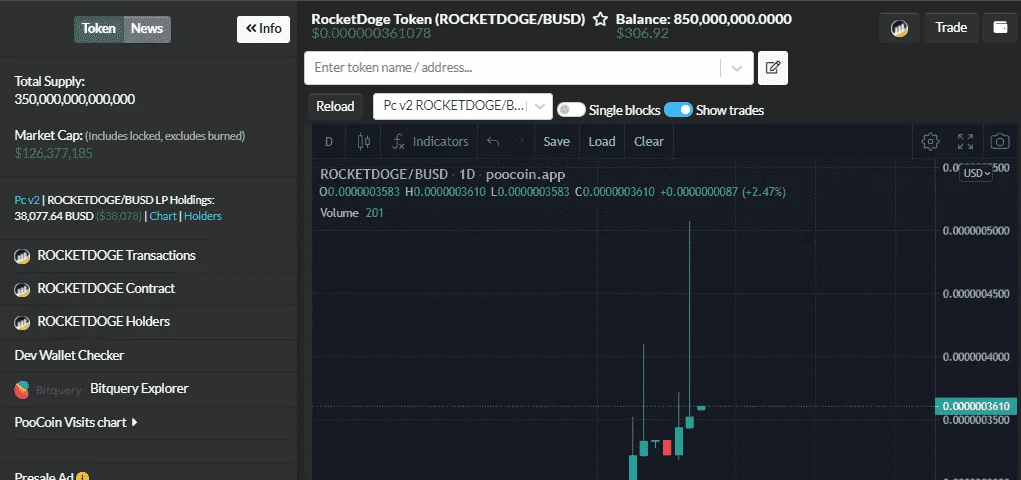Disable the Show trades switch
This screenshot has width=1021, height=480.
678,110
